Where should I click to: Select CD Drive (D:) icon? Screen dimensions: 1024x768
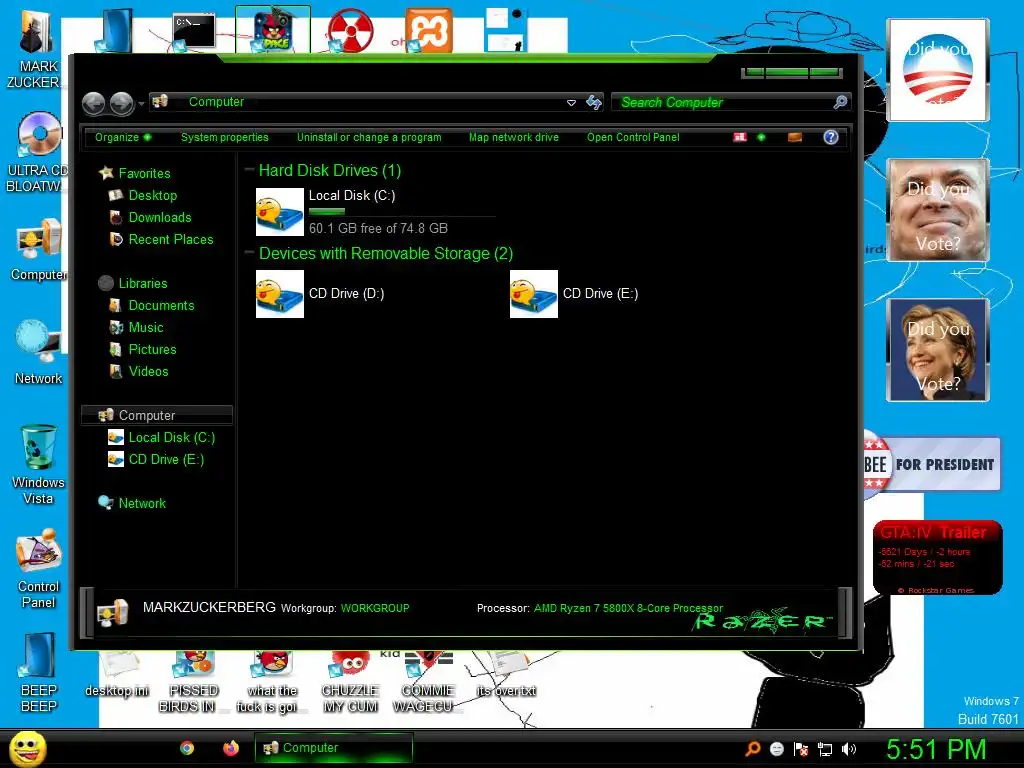[x=280, y=294]
